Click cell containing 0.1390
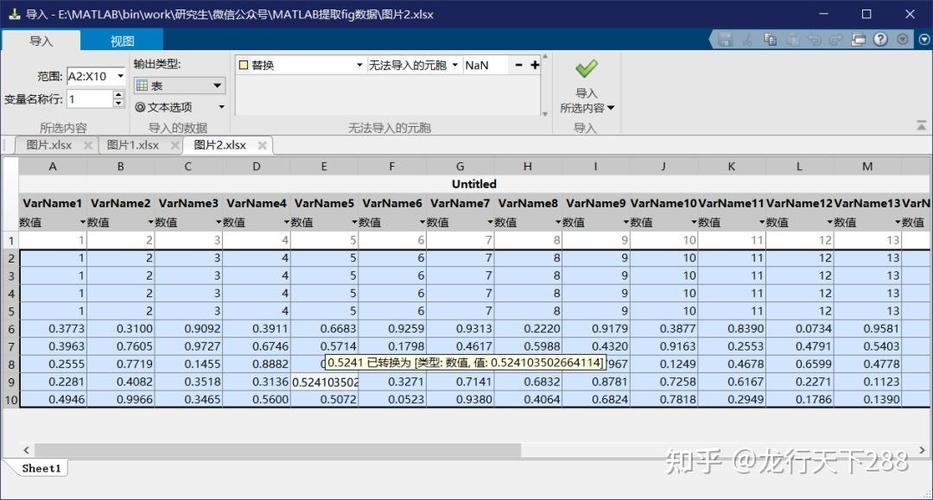The width and height of the screenshot is (933, 500). tap(867, 399)
